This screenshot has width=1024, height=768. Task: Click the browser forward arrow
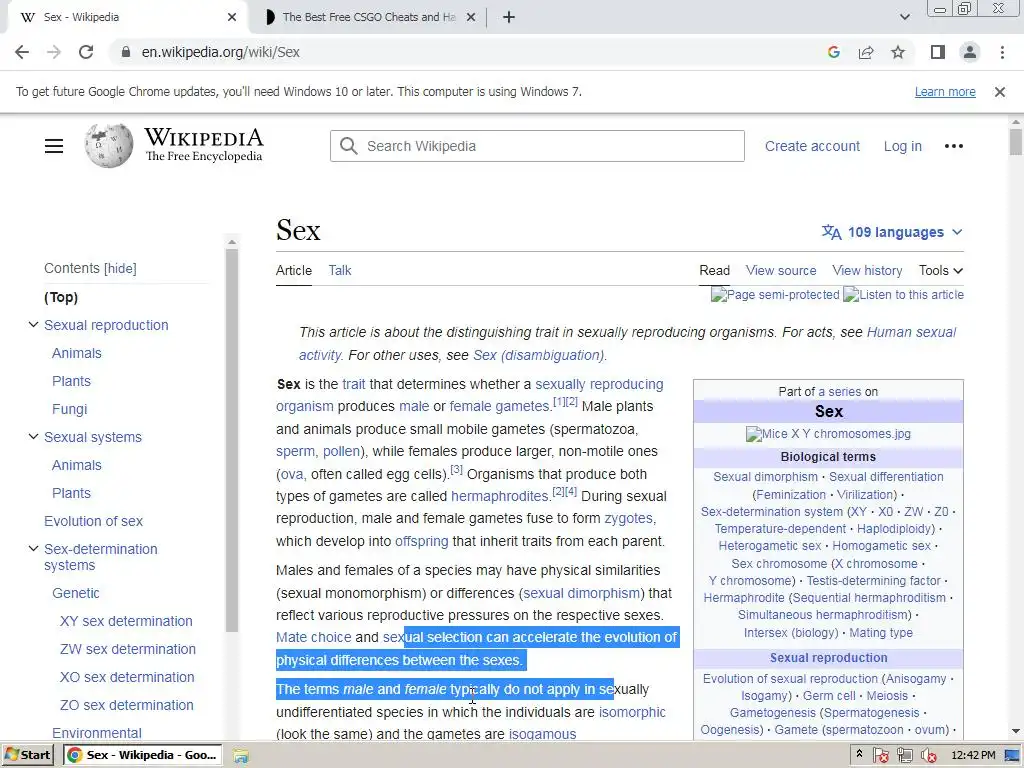pyautogui.click(x=54, y=52)
